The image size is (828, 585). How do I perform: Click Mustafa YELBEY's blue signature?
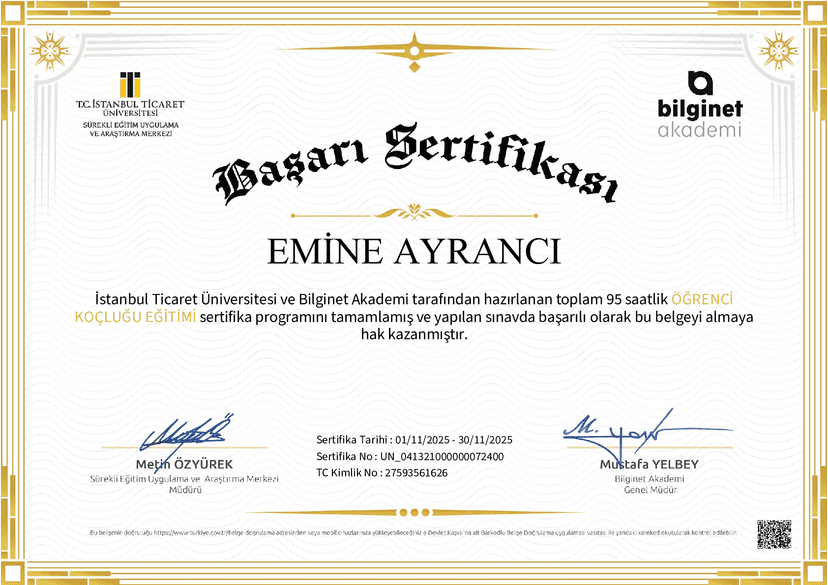click(x=618, y=428)
